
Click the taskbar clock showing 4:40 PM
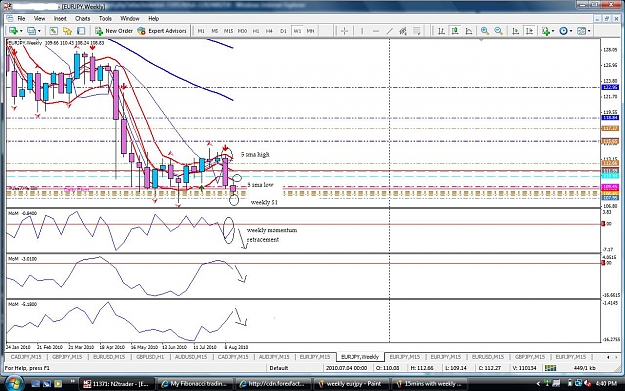[x=606, y=383]
